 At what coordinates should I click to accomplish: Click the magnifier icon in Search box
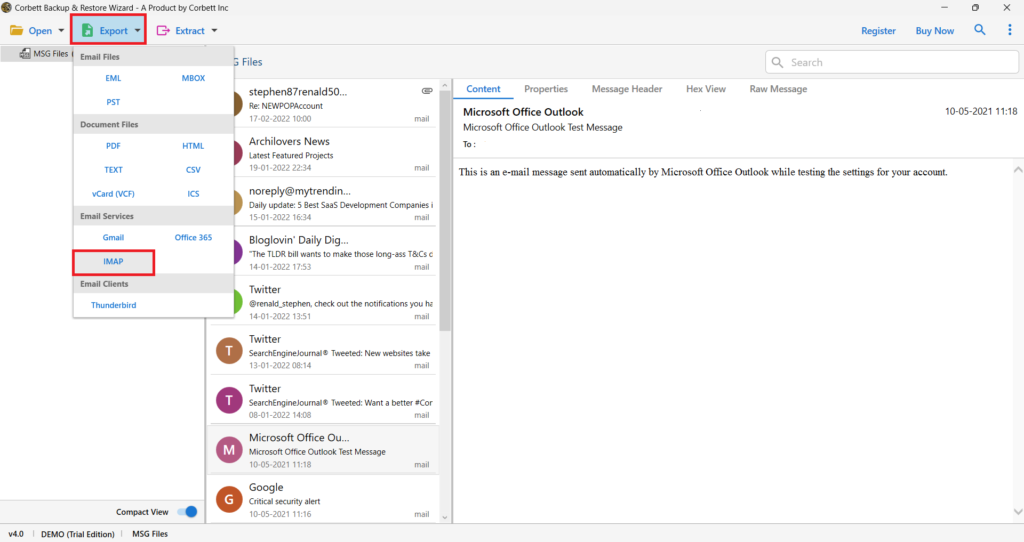(x=777, y=62)
